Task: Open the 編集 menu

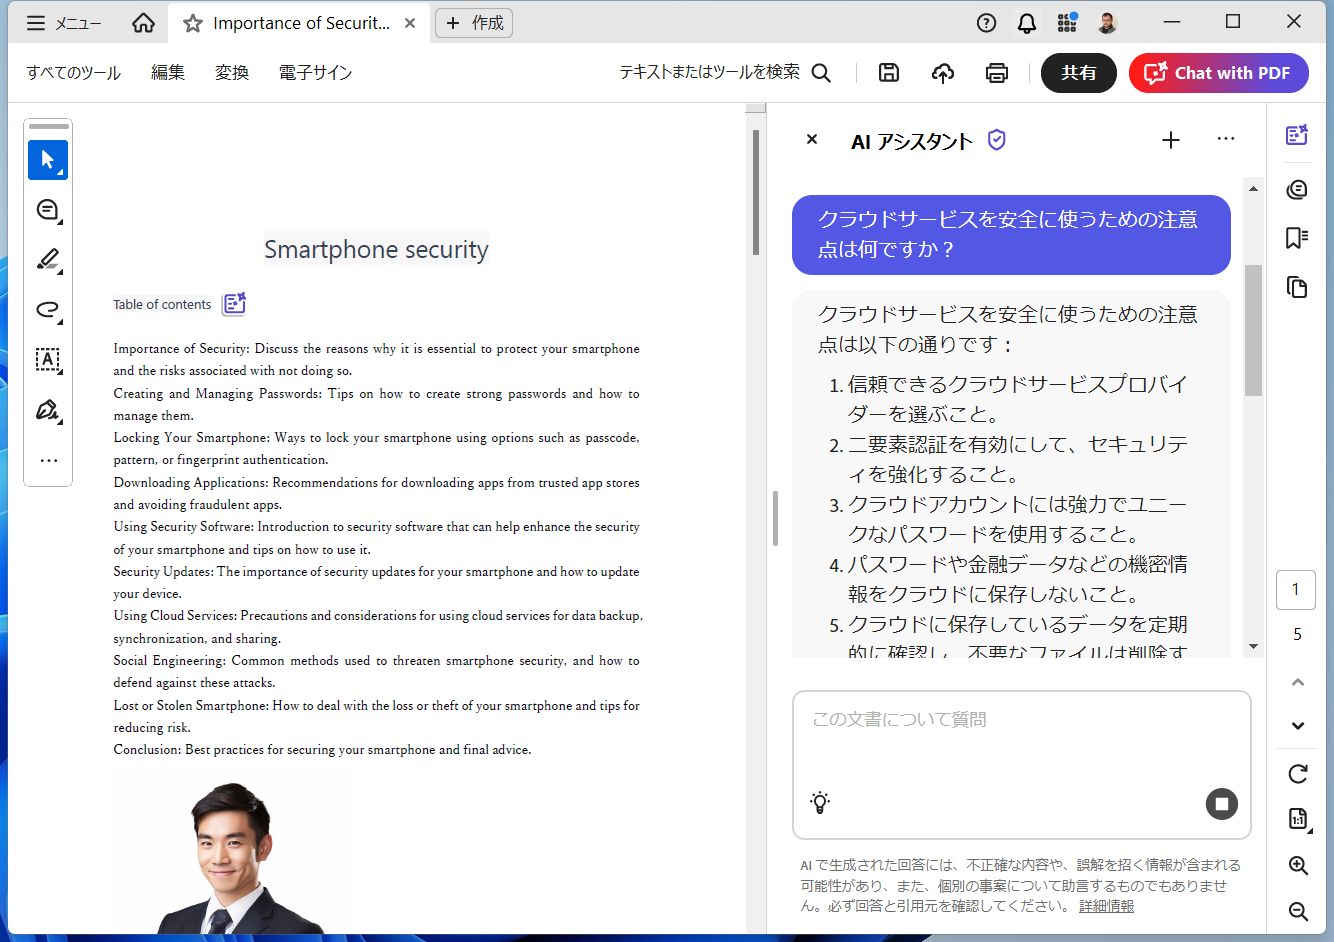Action: 168,73
